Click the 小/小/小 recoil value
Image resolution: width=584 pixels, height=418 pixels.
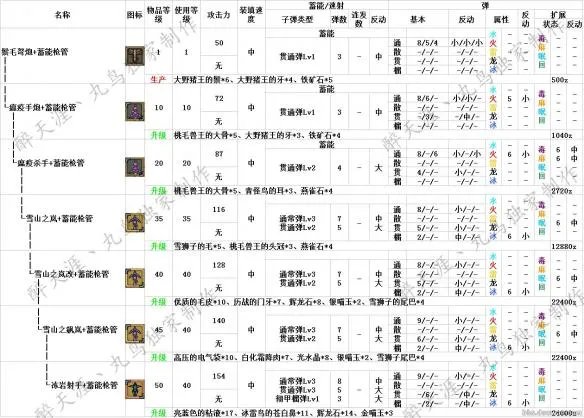[x=467, y=42]
